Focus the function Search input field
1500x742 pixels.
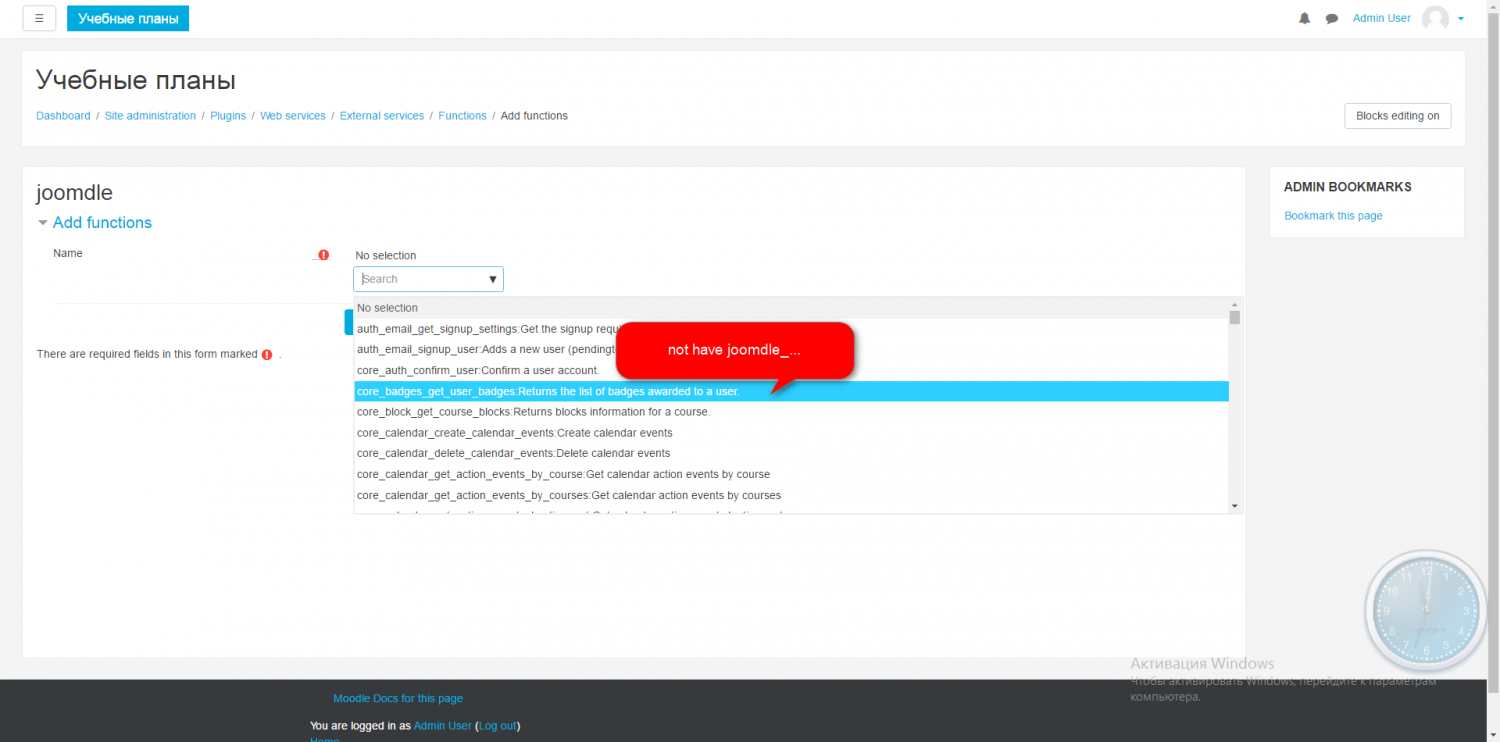[420, 280]
